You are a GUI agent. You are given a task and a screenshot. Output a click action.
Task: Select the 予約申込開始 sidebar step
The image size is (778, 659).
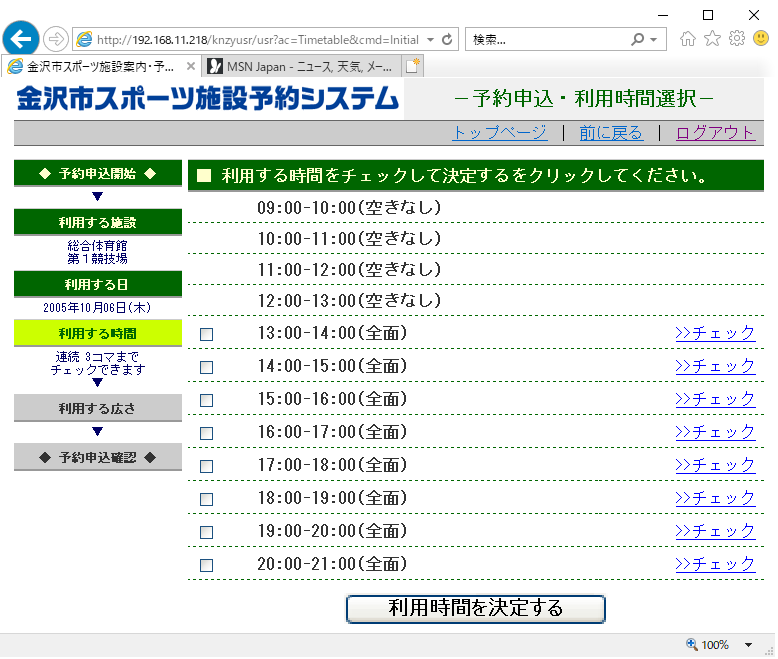click(98, 173)
